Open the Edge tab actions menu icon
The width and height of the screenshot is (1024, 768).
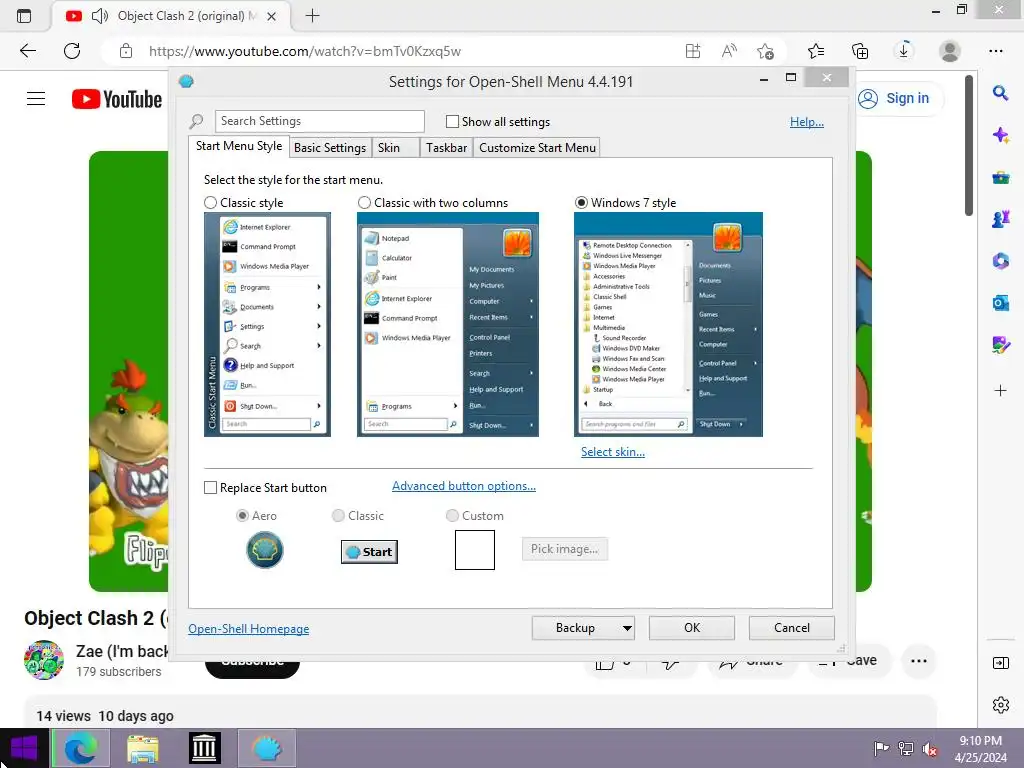[24, 16]
